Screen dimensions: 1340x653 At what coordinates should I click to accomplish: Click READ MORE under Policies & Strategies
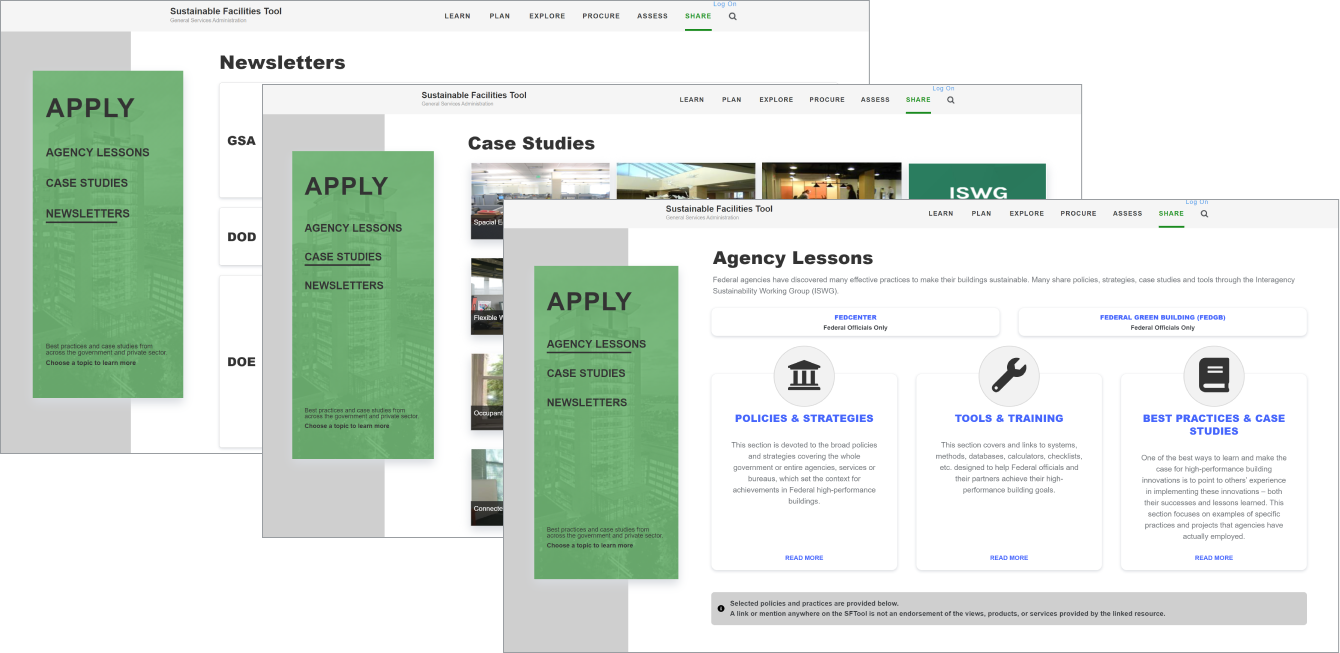tap(804, 558)
